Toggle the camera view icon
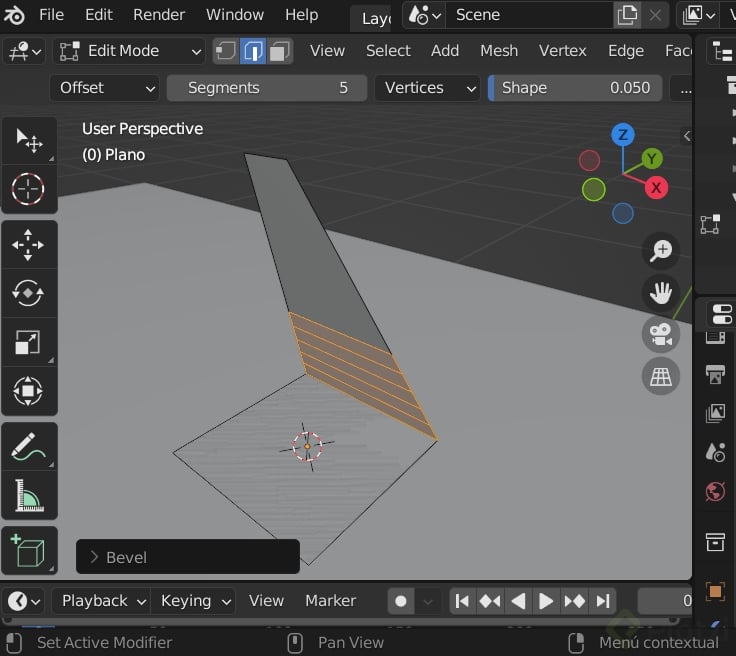736x656 pixels. 661,334
